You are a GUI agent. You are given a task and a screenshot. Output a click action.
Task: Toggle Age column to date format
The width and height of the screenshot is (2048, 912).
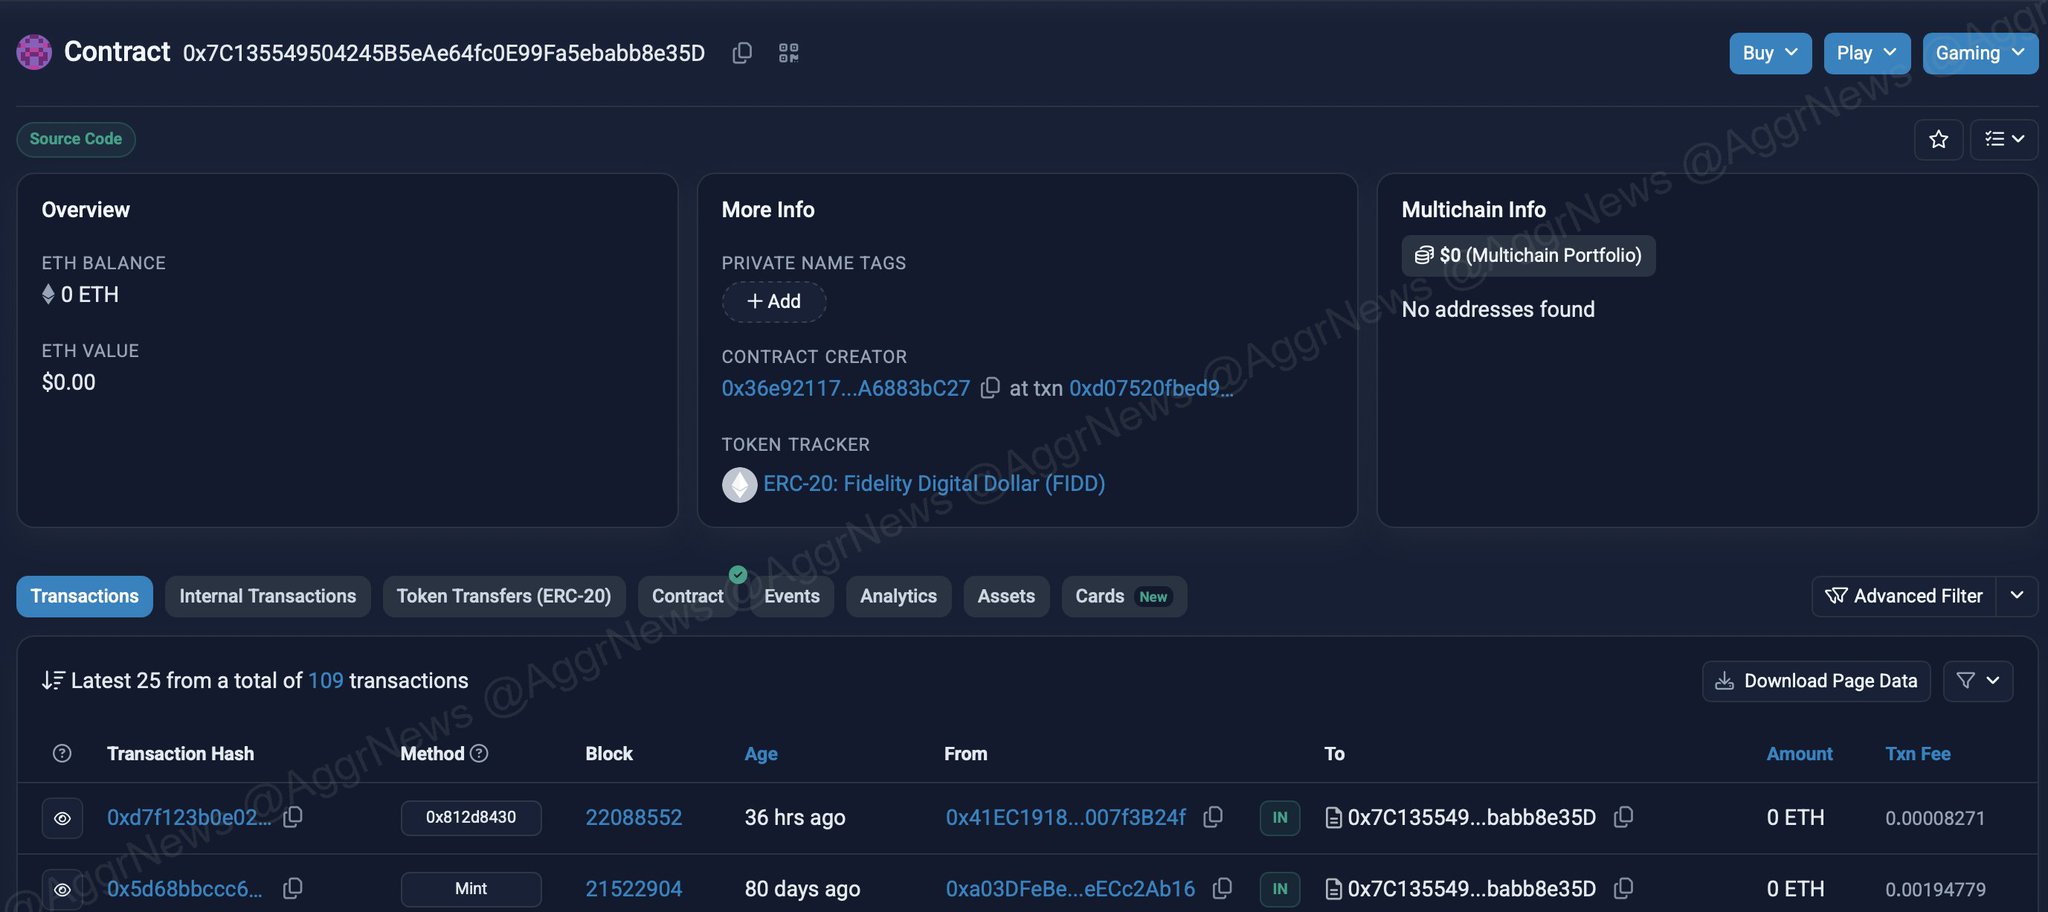[x=760, y=754]
